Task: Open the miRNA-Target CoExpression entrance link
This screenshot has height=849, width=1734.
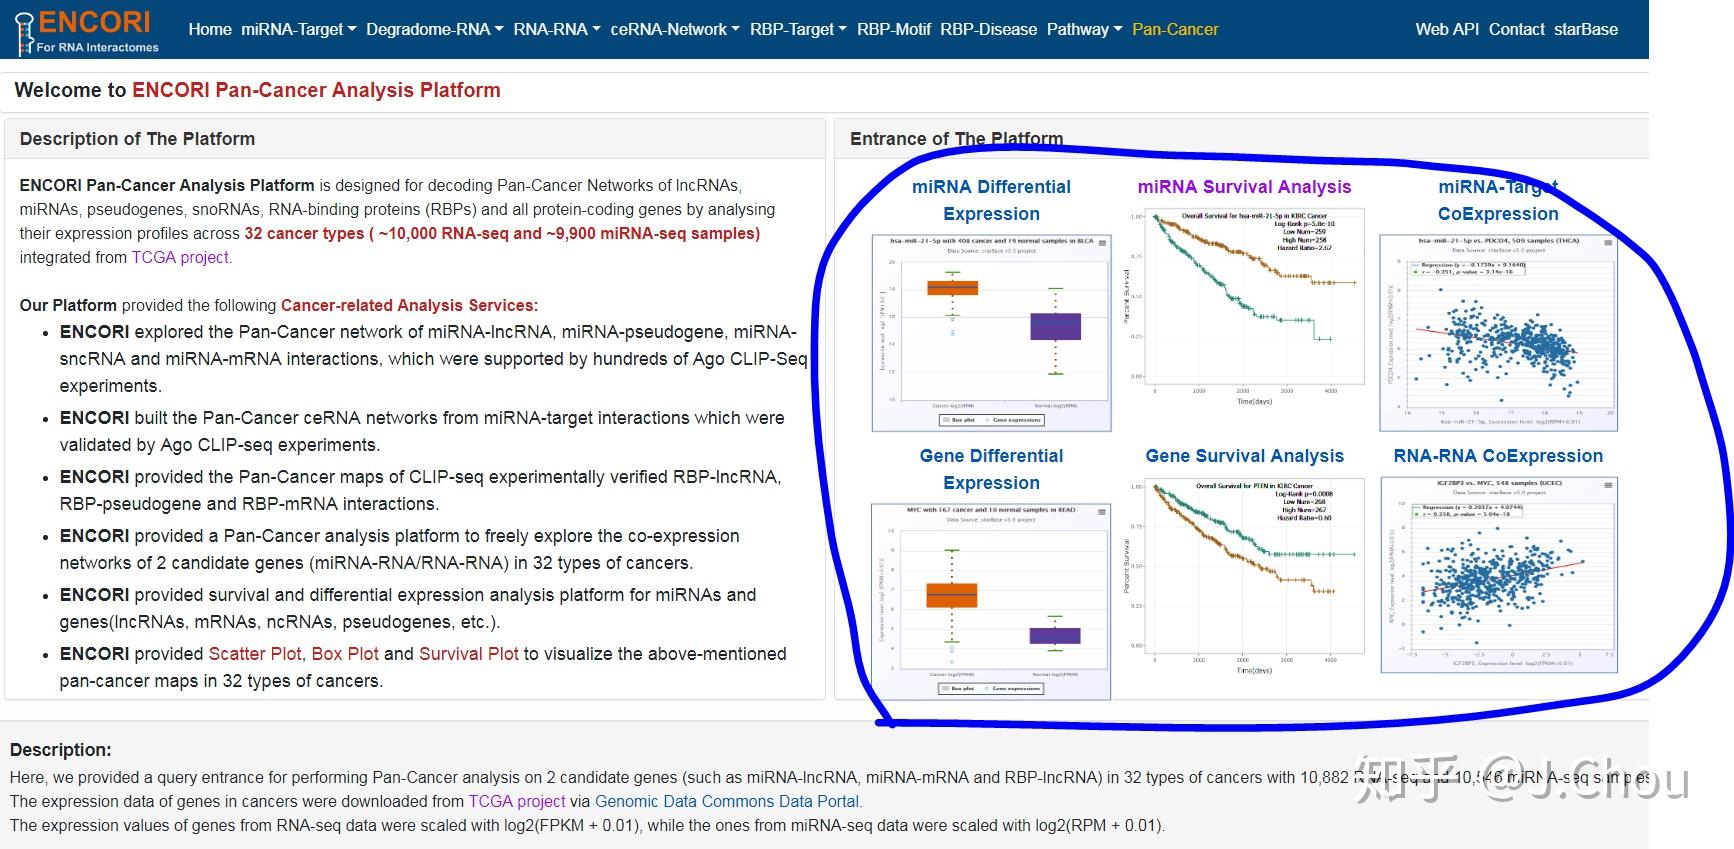Action: click(1498, 200)
